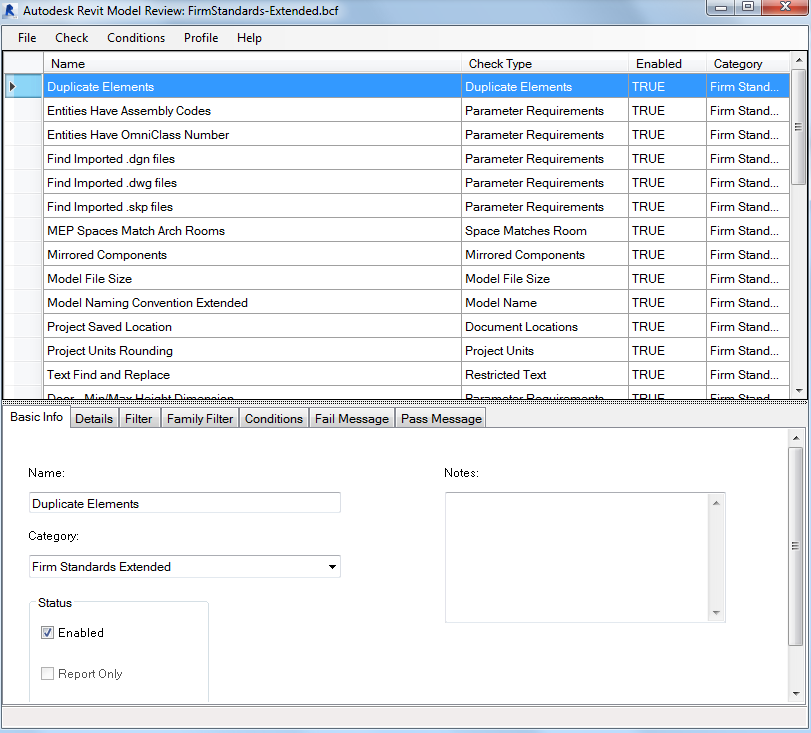Switch to the Filter tab
The image size is (811, 733).
pyautogui.click(x=139, y=418)
